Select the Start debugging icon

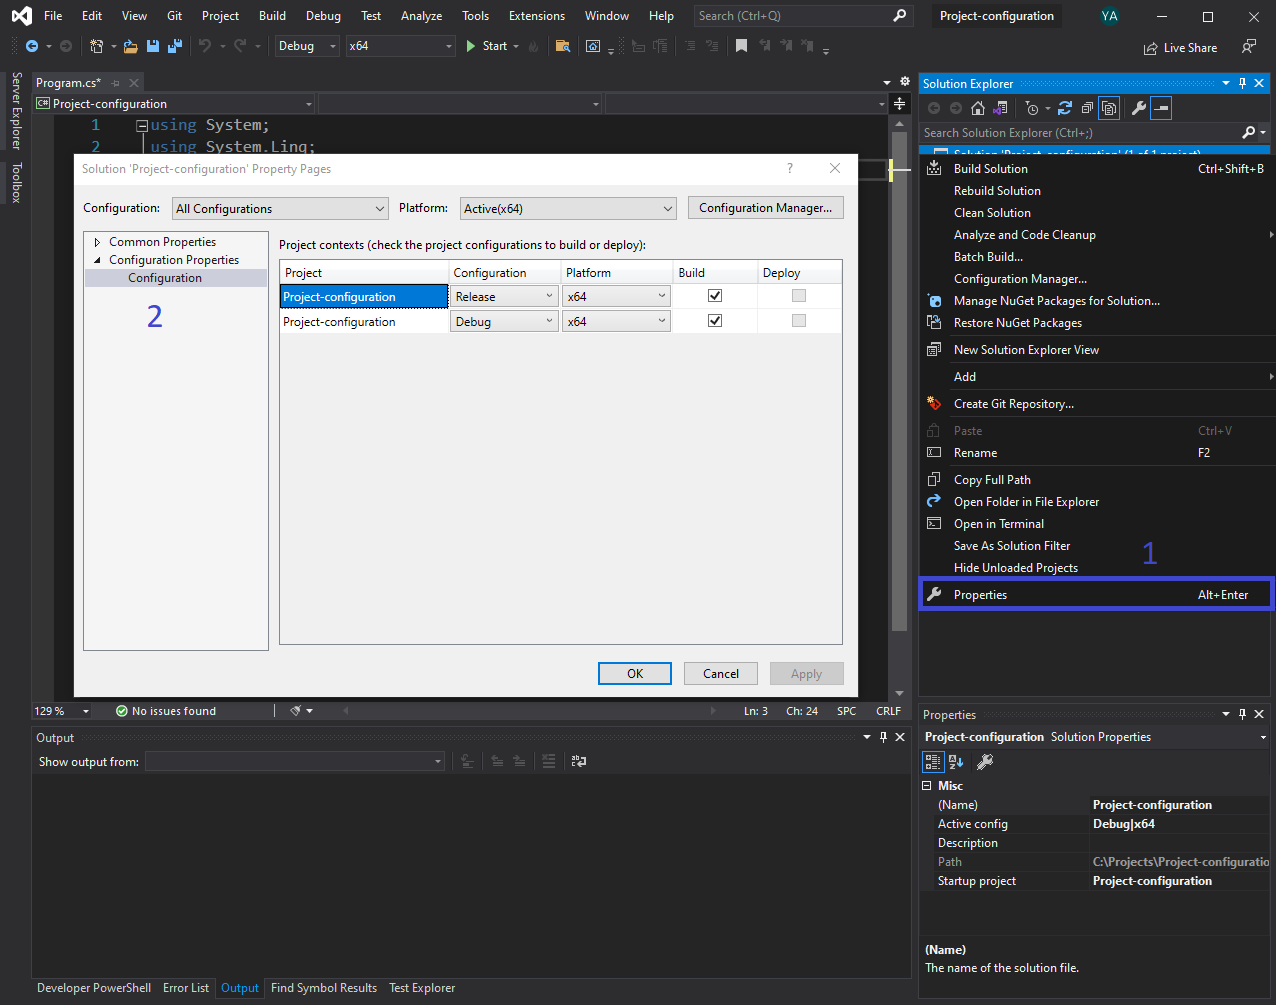tap(469, 46)
